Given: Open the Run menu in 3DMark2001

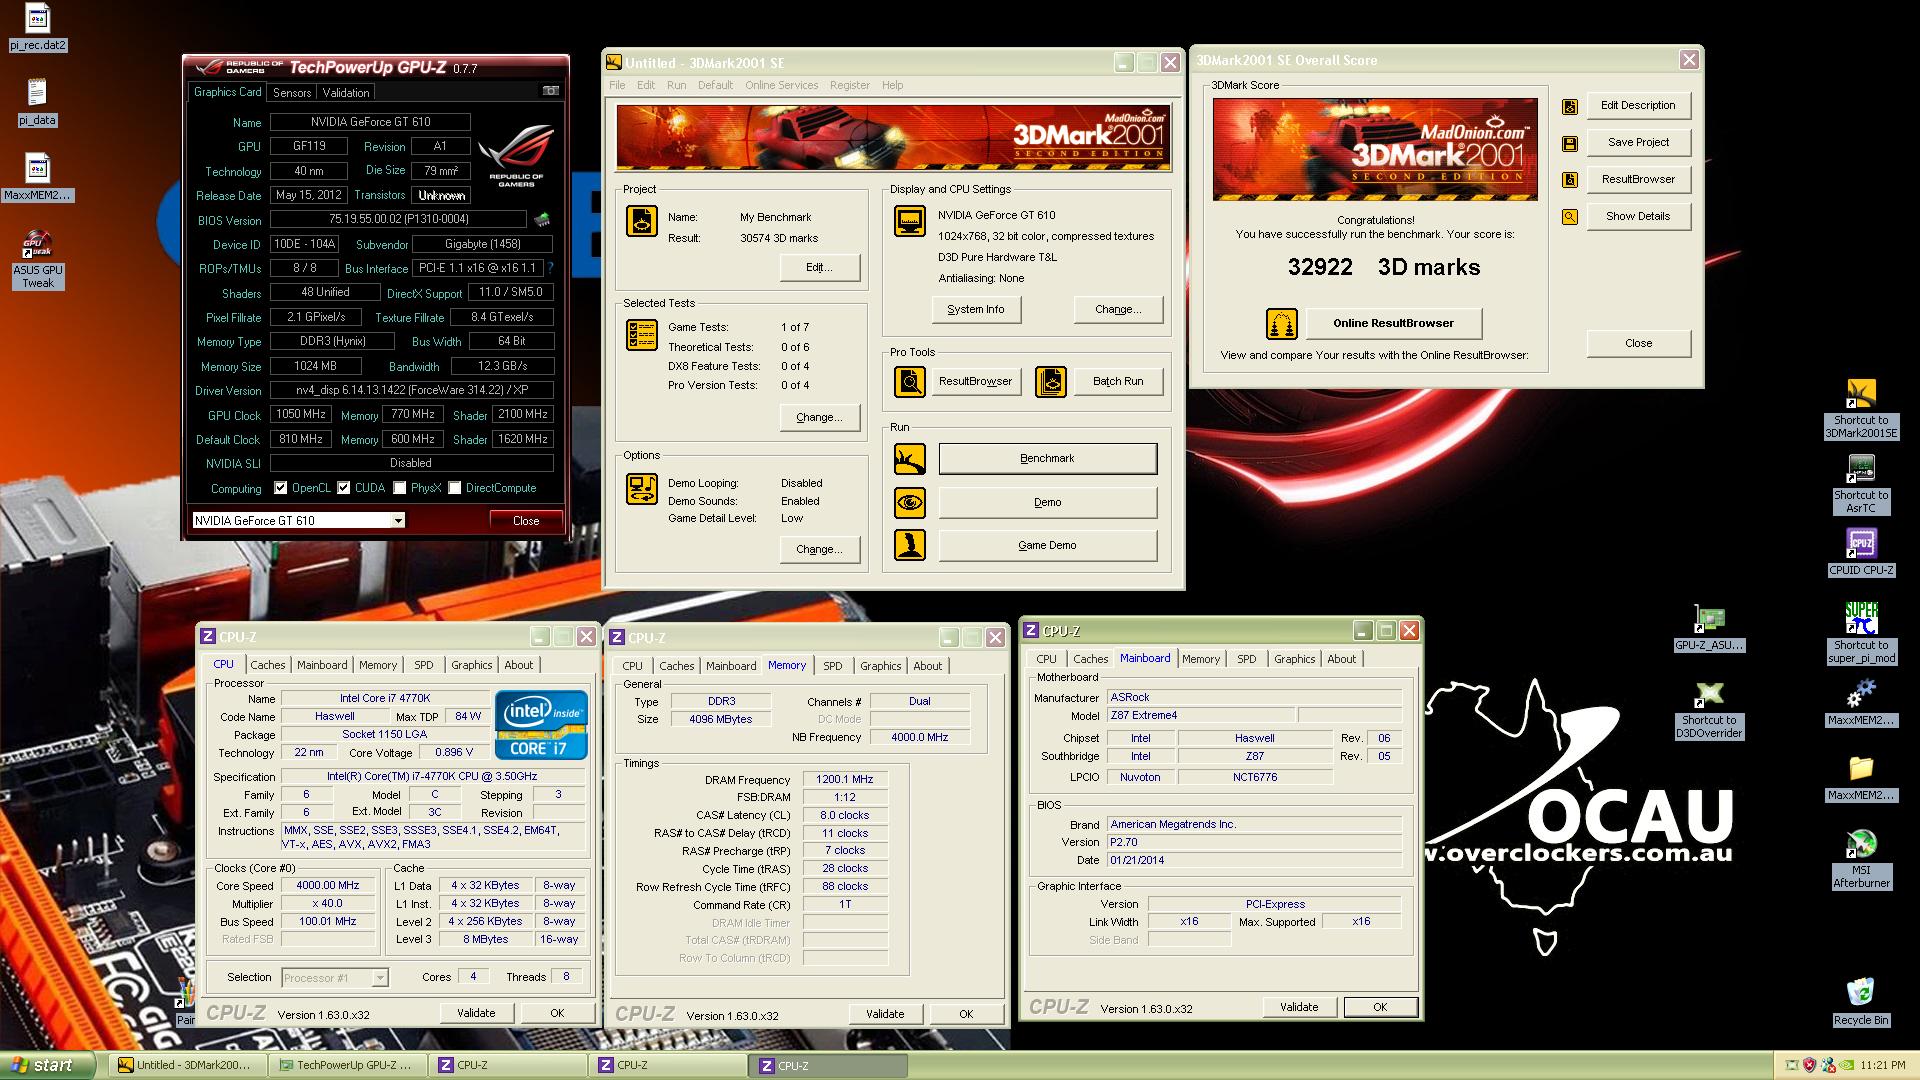Looking at the screenshot, I should point(676,85).
